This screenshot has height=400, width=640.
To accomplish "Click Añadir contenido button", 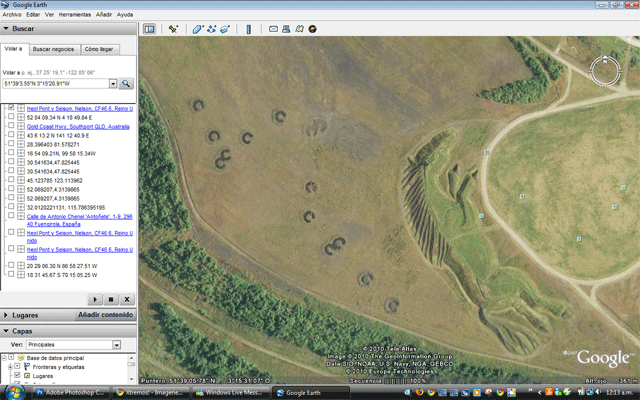I will click(x=105, y=315).
